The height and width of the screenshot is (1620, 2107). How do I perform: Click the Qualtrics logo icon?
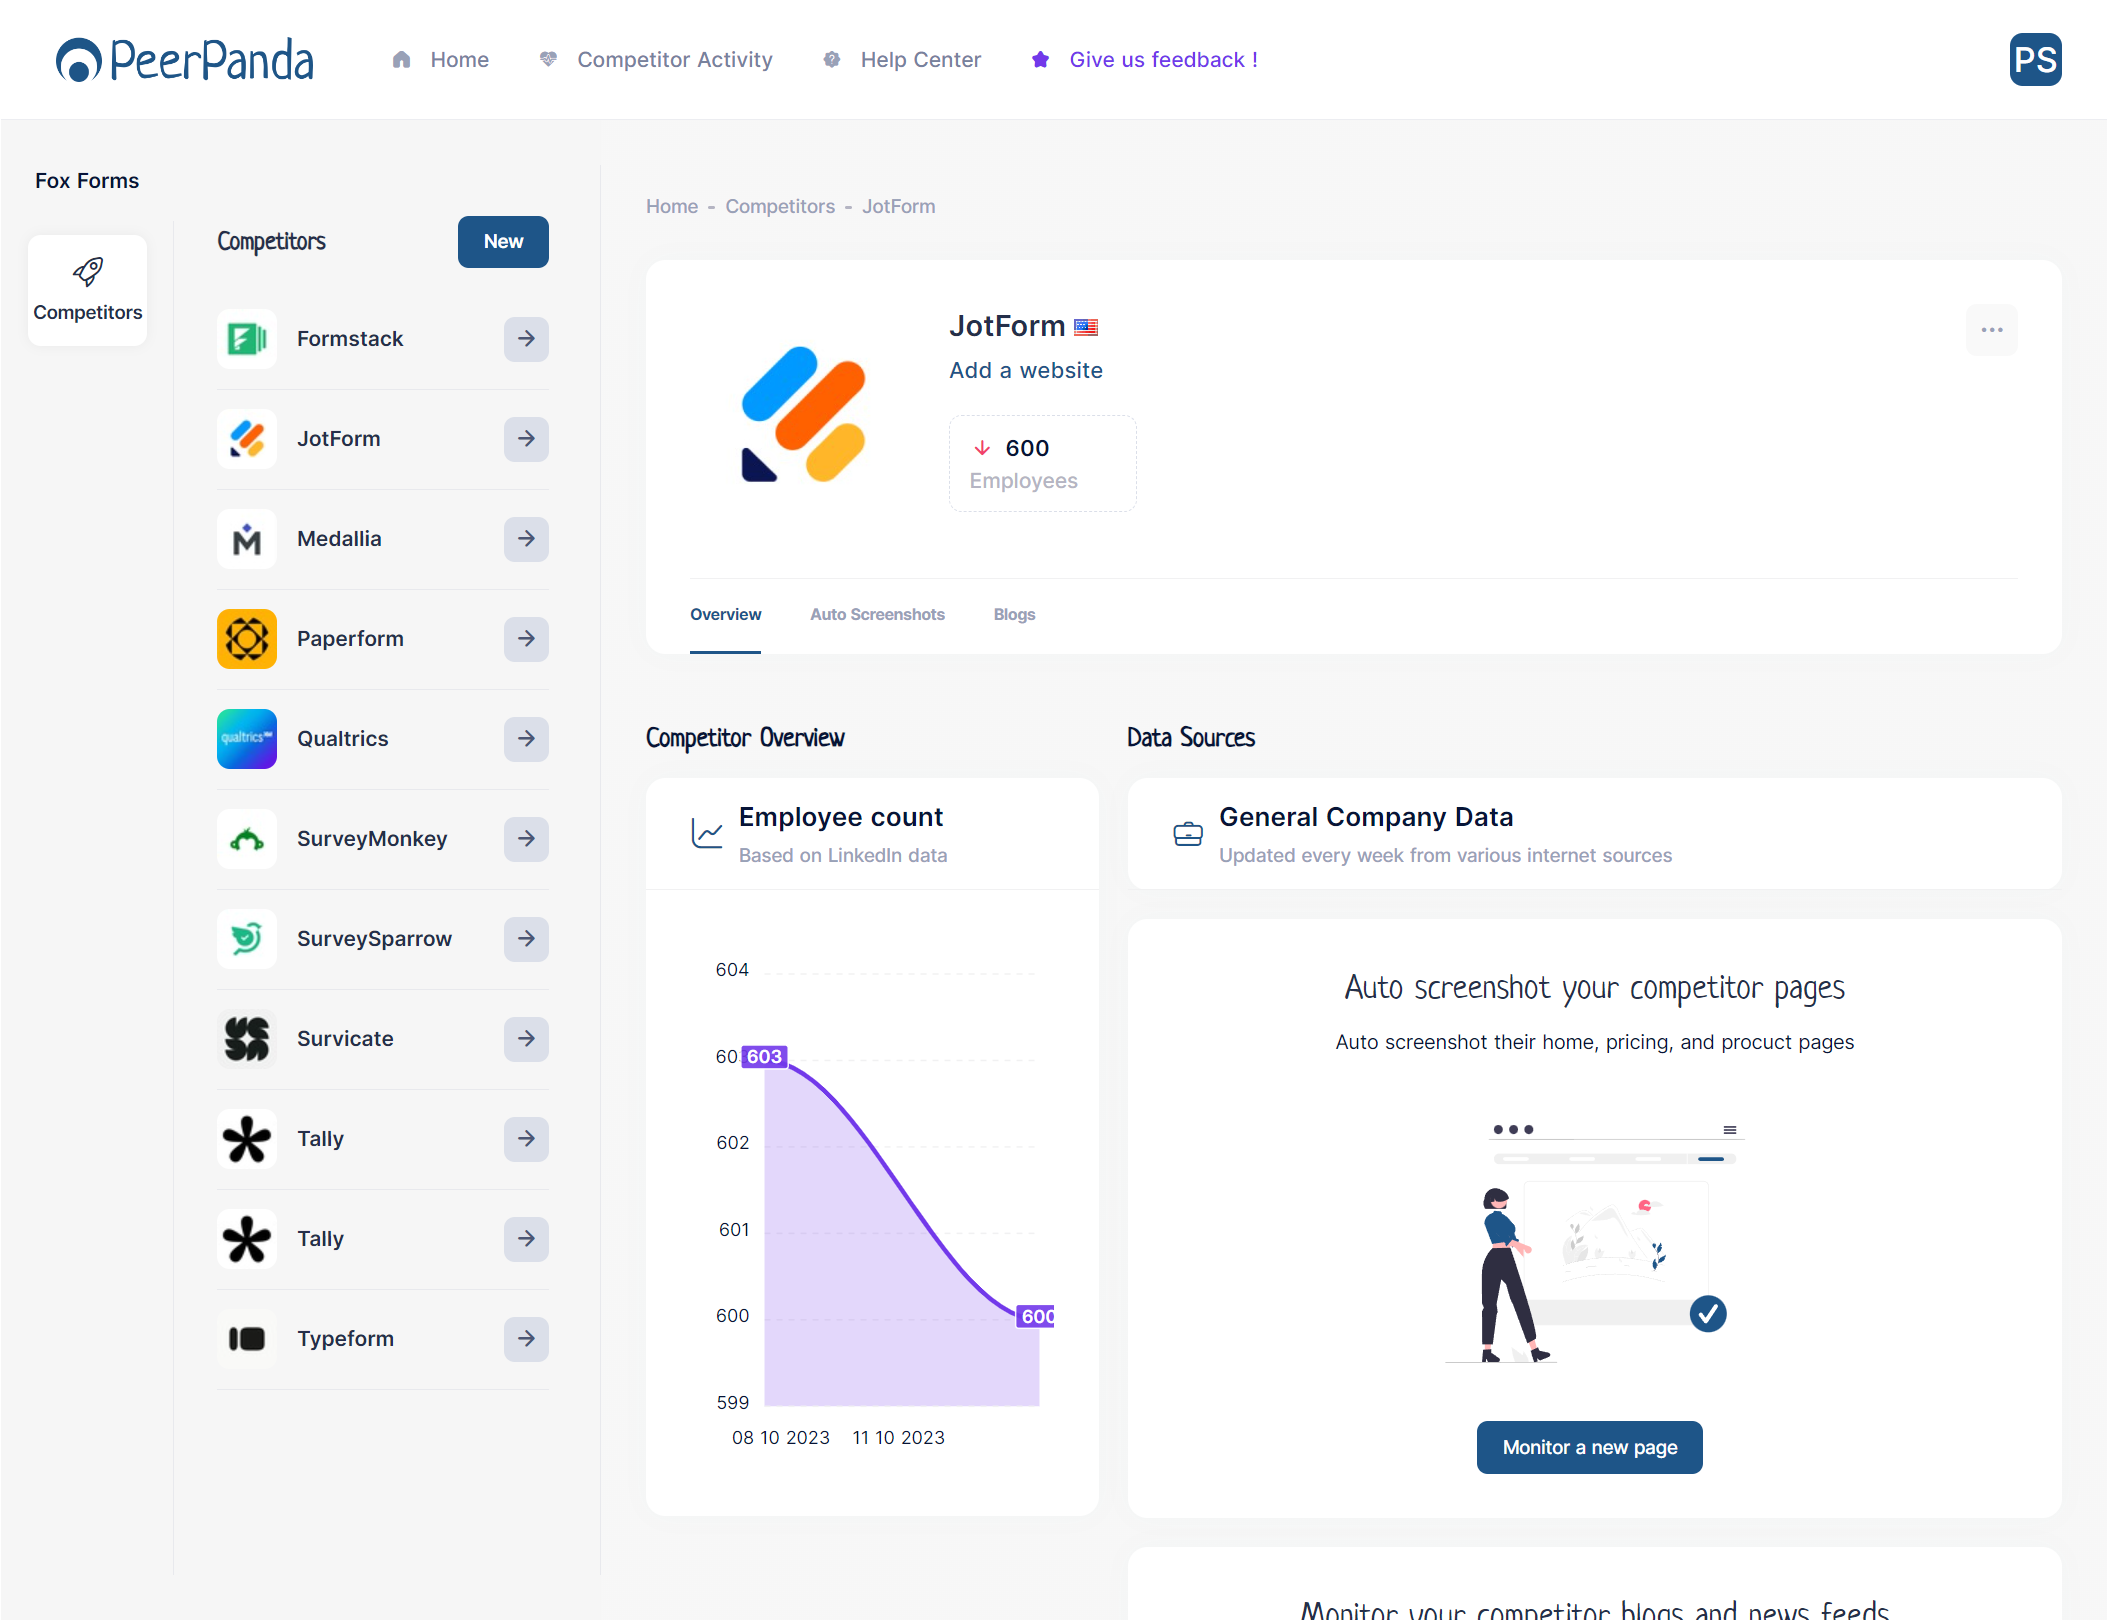pyautogui.click(x=247, y=739)
